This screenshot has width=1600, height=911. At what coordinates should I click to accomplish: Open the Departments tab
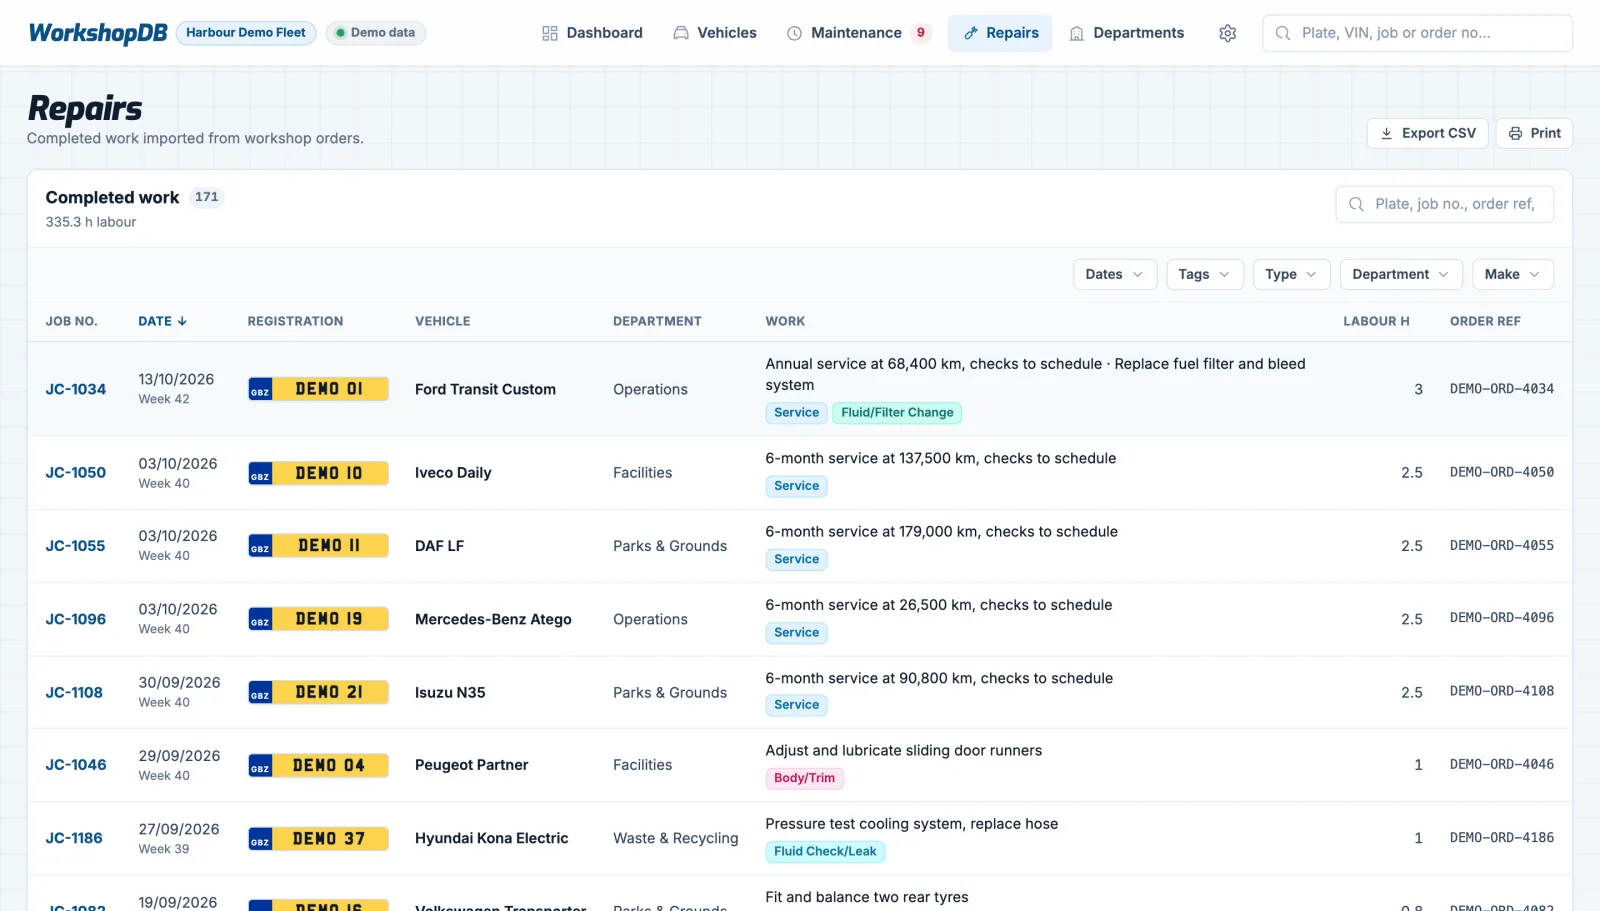tap(1126, 33)
